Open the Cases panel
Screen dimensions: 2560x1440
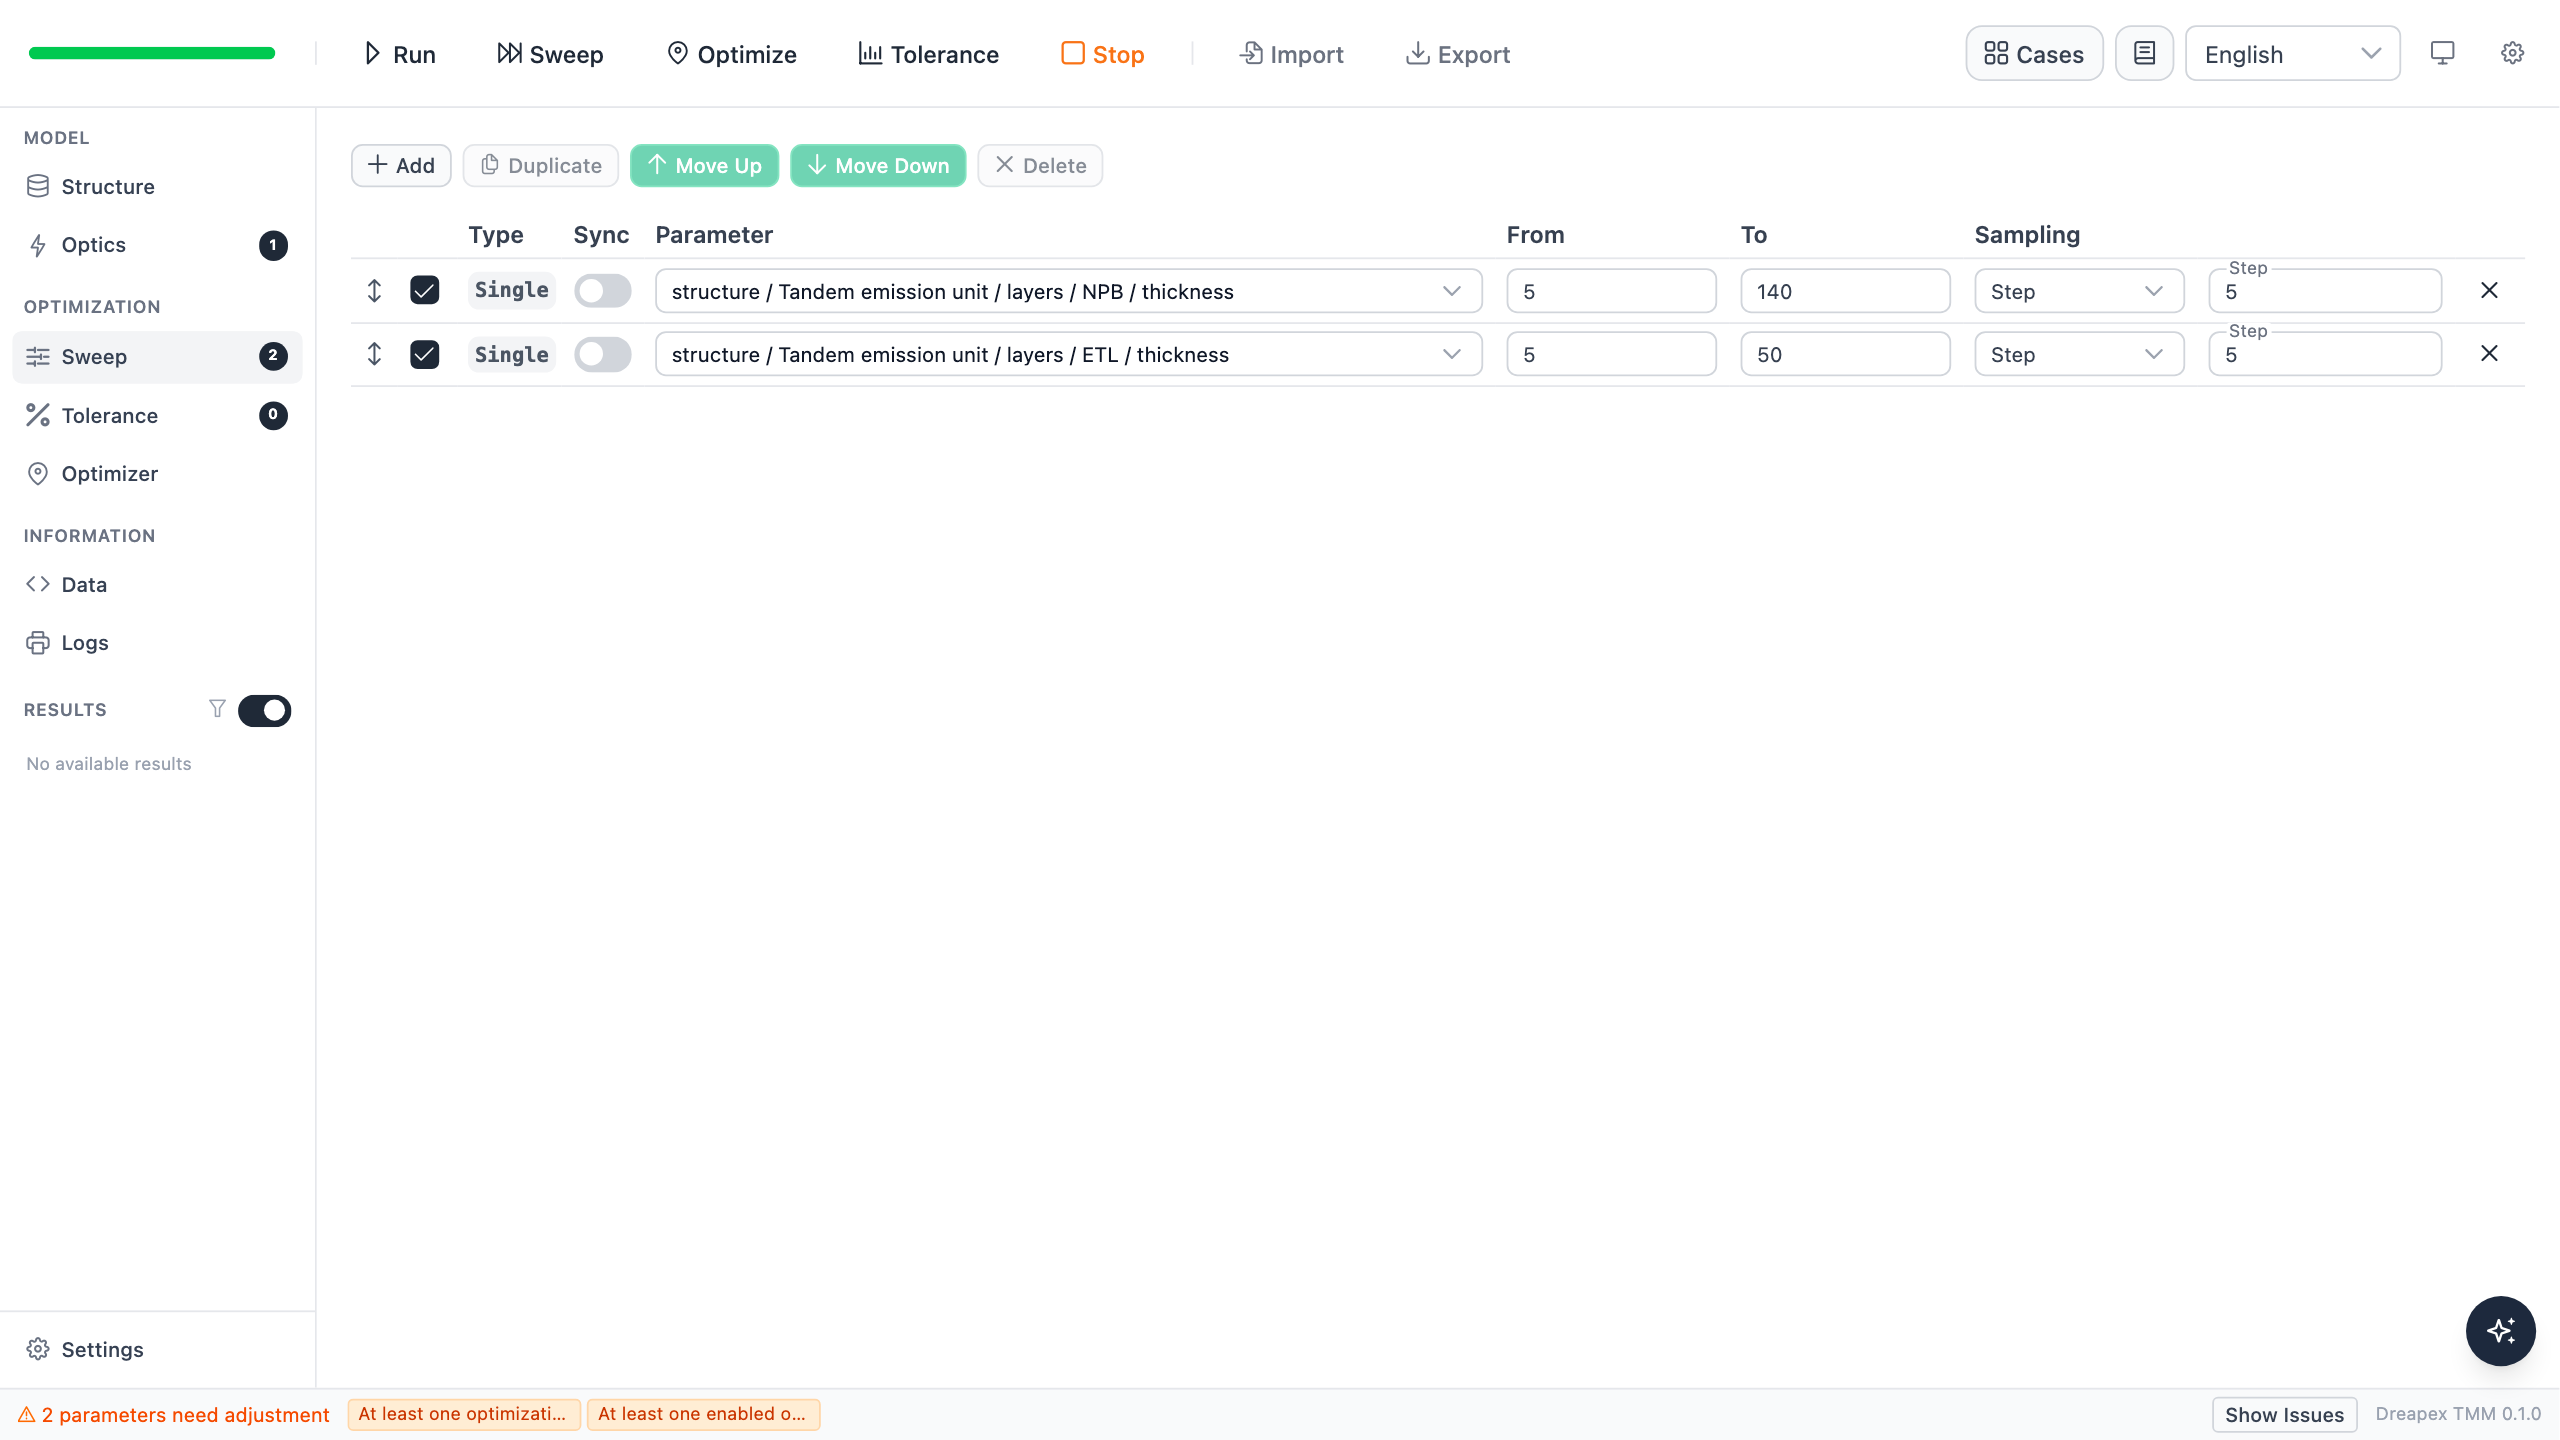coord(2034,54)
